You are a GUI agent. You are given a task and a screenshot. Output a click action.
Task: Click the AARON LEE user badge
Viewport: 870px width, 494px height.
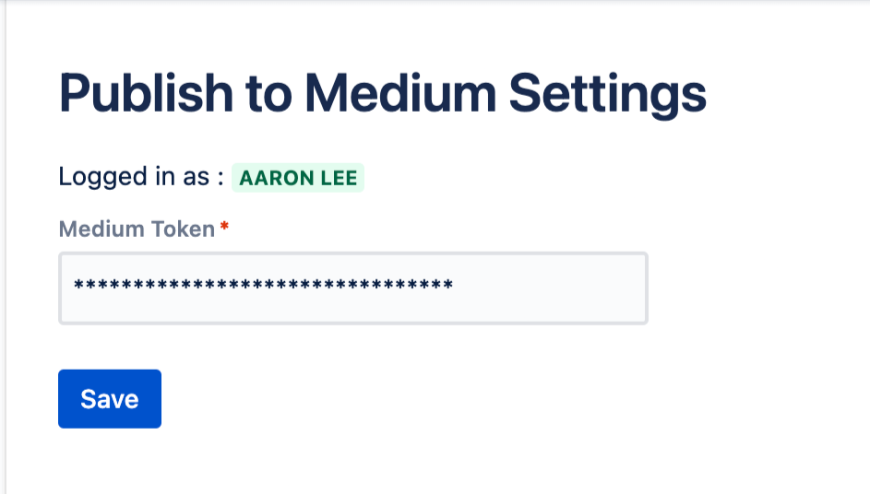point(298,178)
